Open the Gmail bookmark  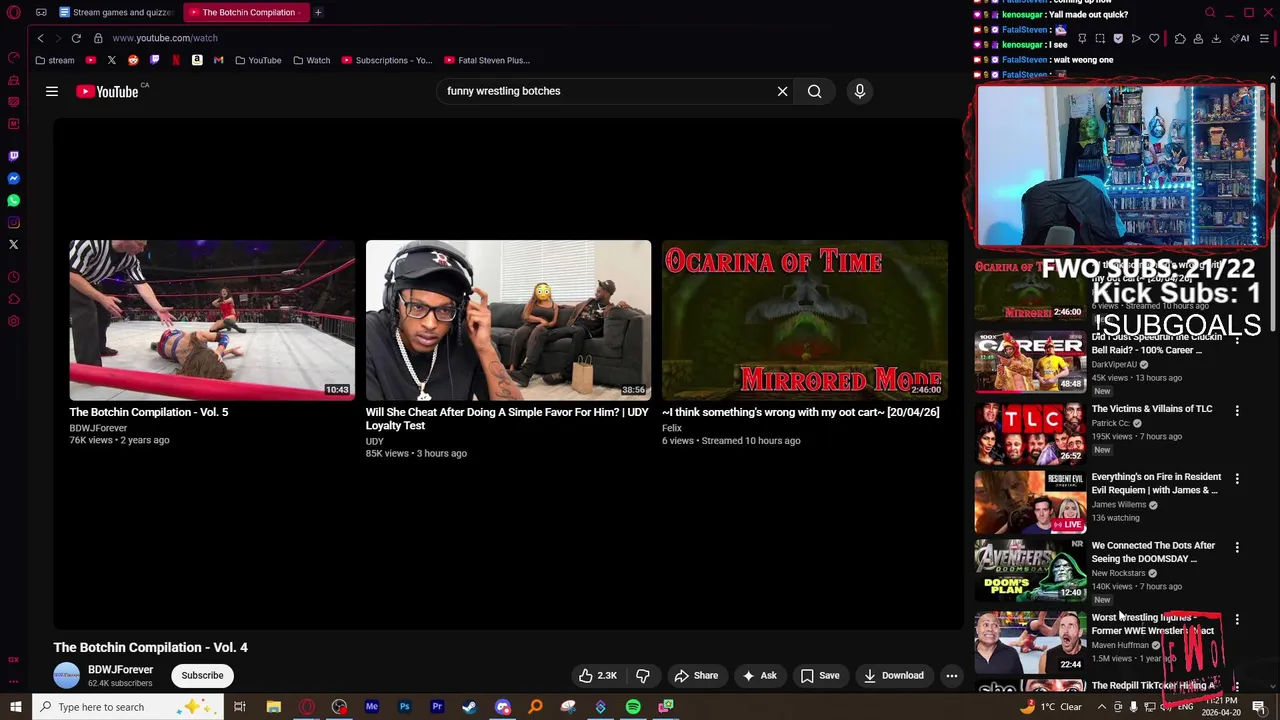[x=218, y=60]
